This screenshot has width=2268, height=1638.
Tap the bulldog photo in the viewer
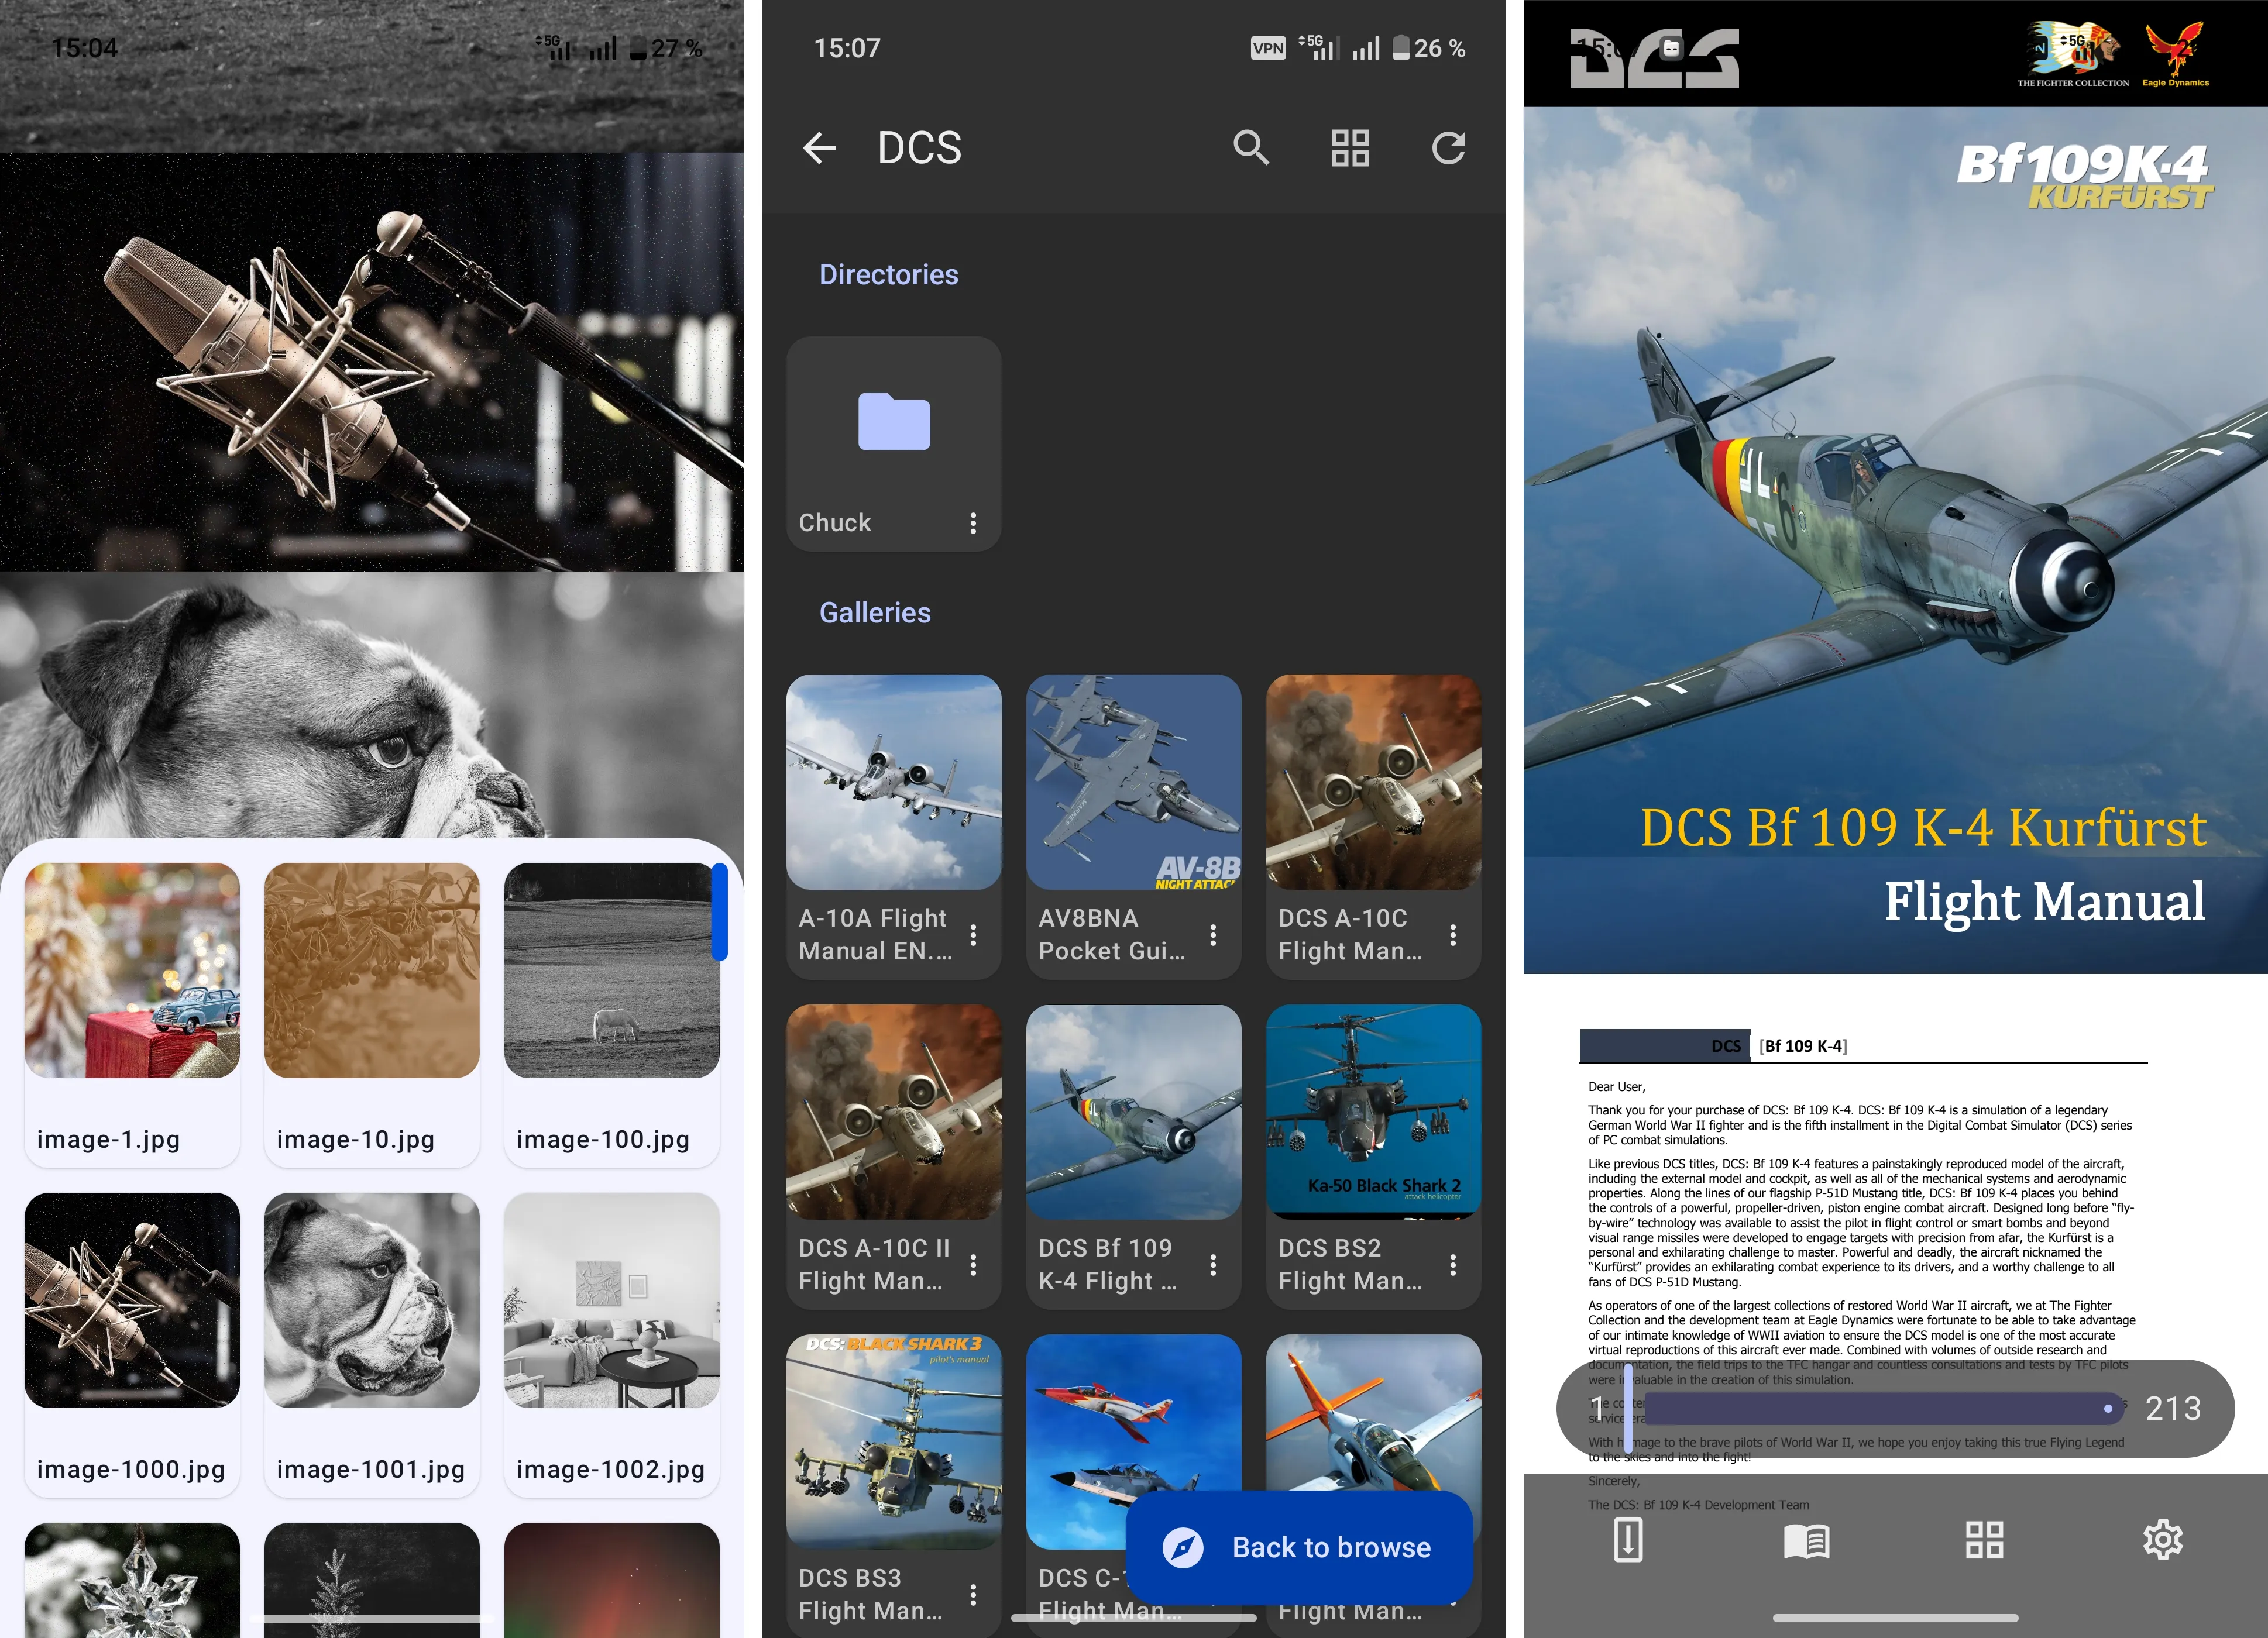point(372,705)
